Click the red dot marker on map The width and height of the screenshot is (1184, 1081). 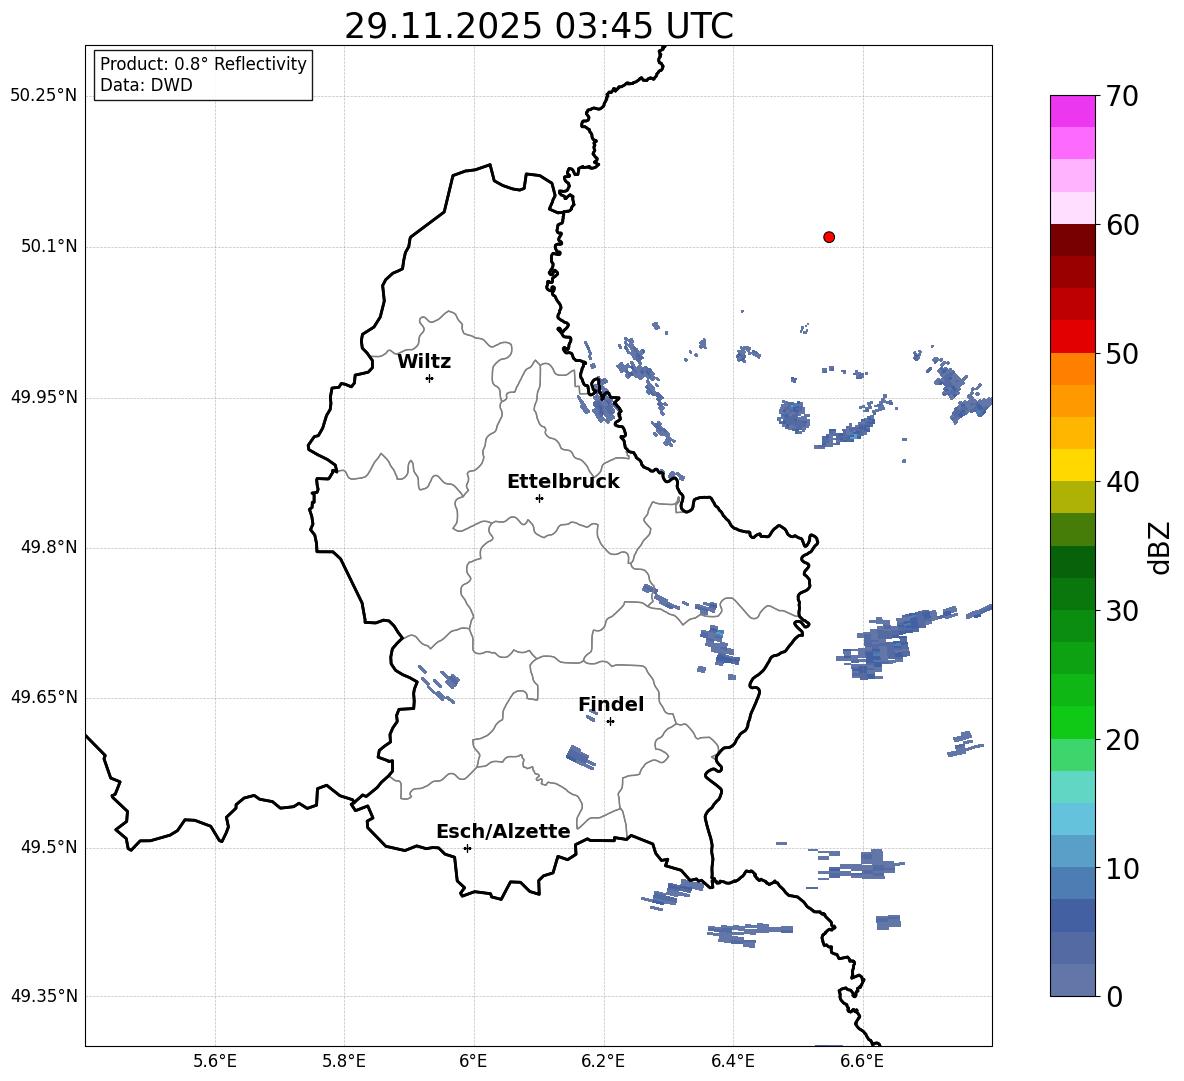829,237
